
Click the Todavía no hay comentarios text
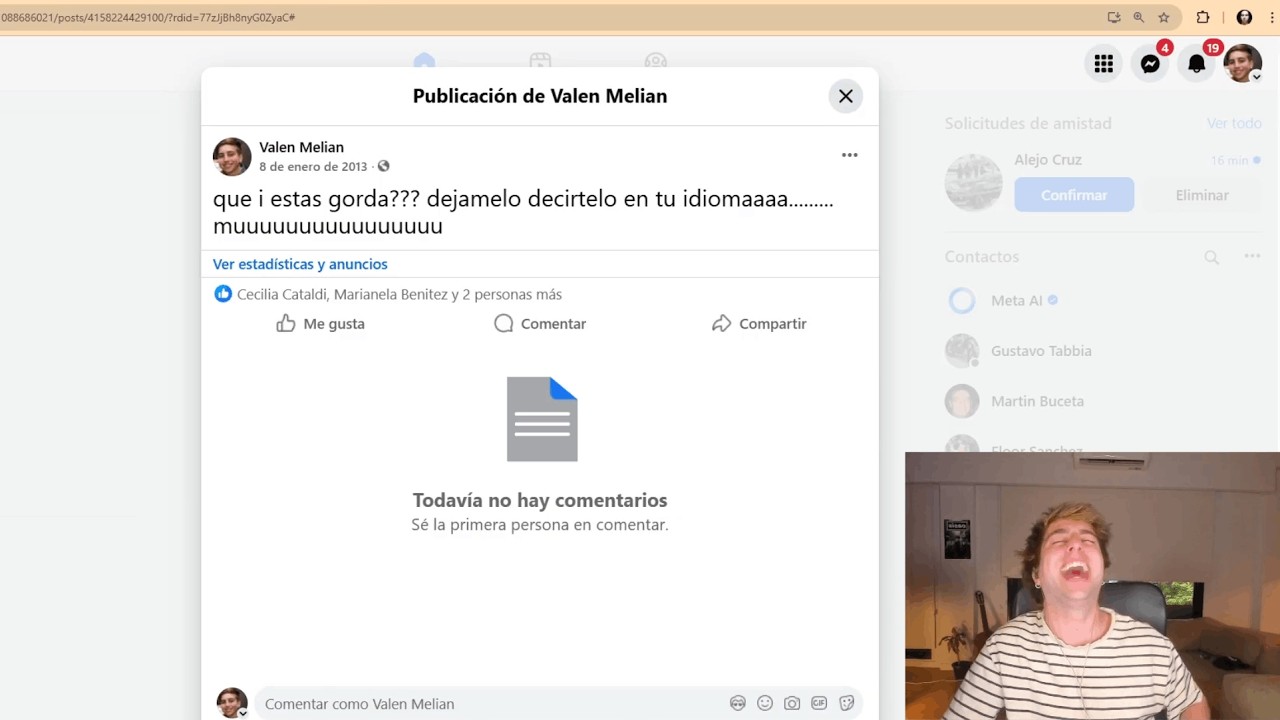540,500
